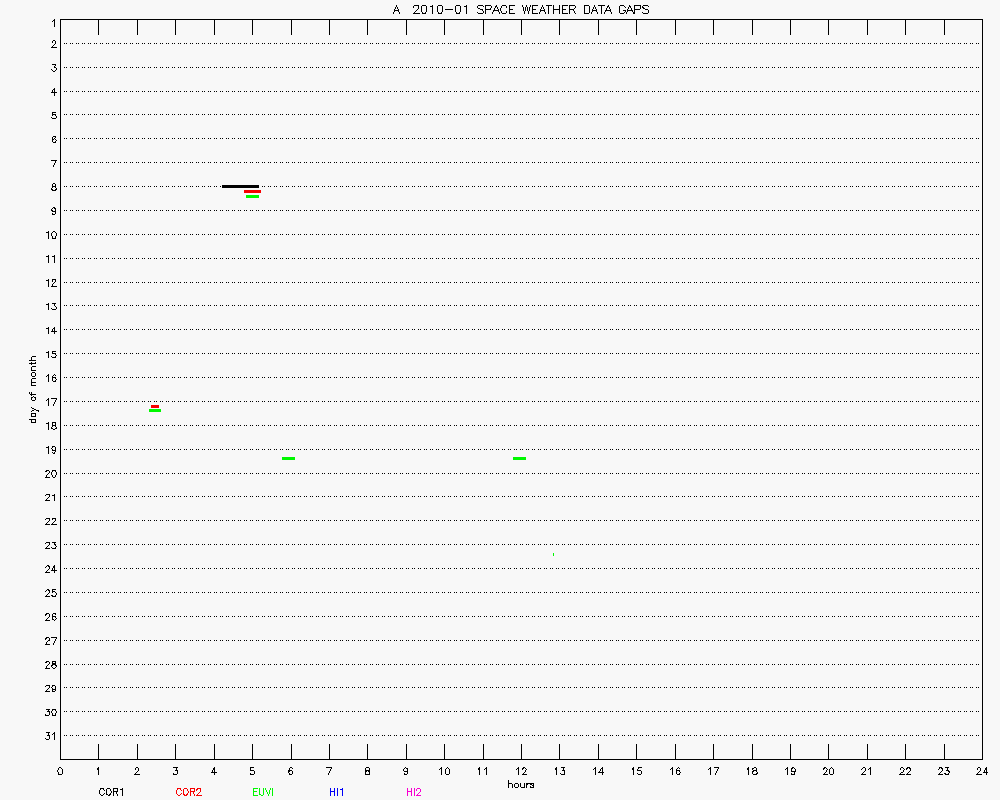Click the green EUVI gap bar on day 8

[252, 196]
